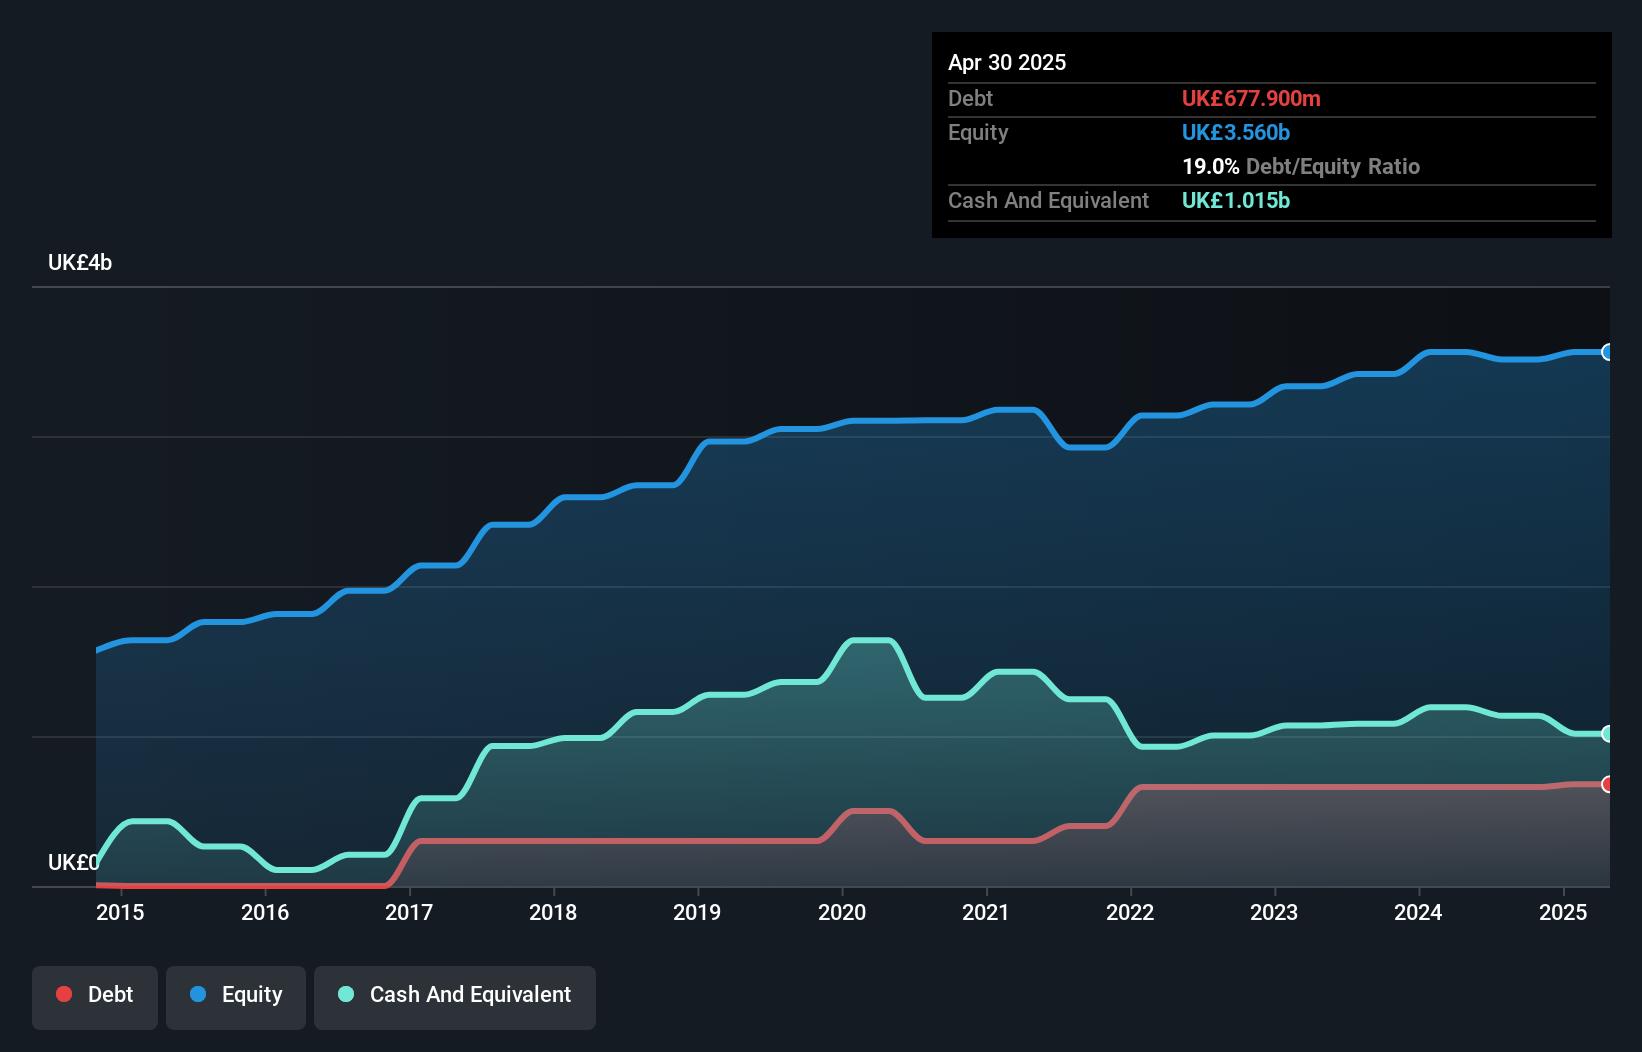Click the 2020 x-axis year label

click(842, 912)
